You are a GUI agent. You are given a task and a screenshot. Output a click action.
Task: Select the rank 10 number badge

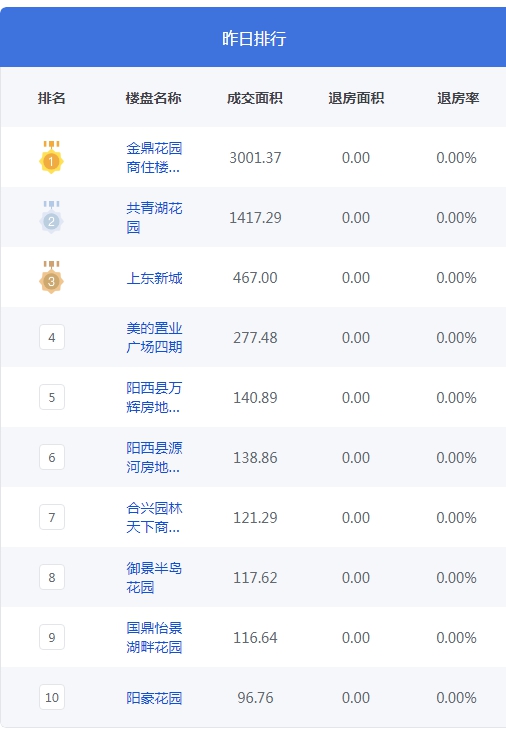(52, 697)
